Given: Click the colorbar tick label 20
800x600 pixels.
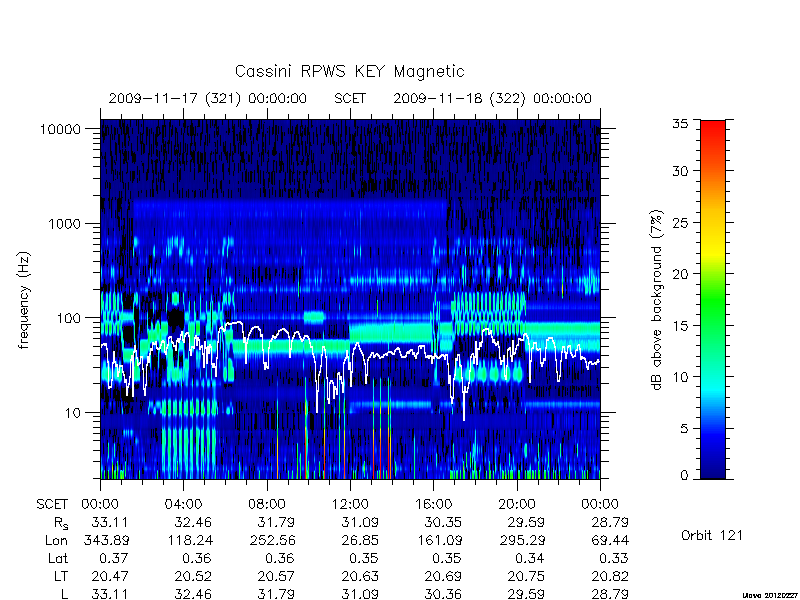Looking at the screenshot, I should click(680, 274).
